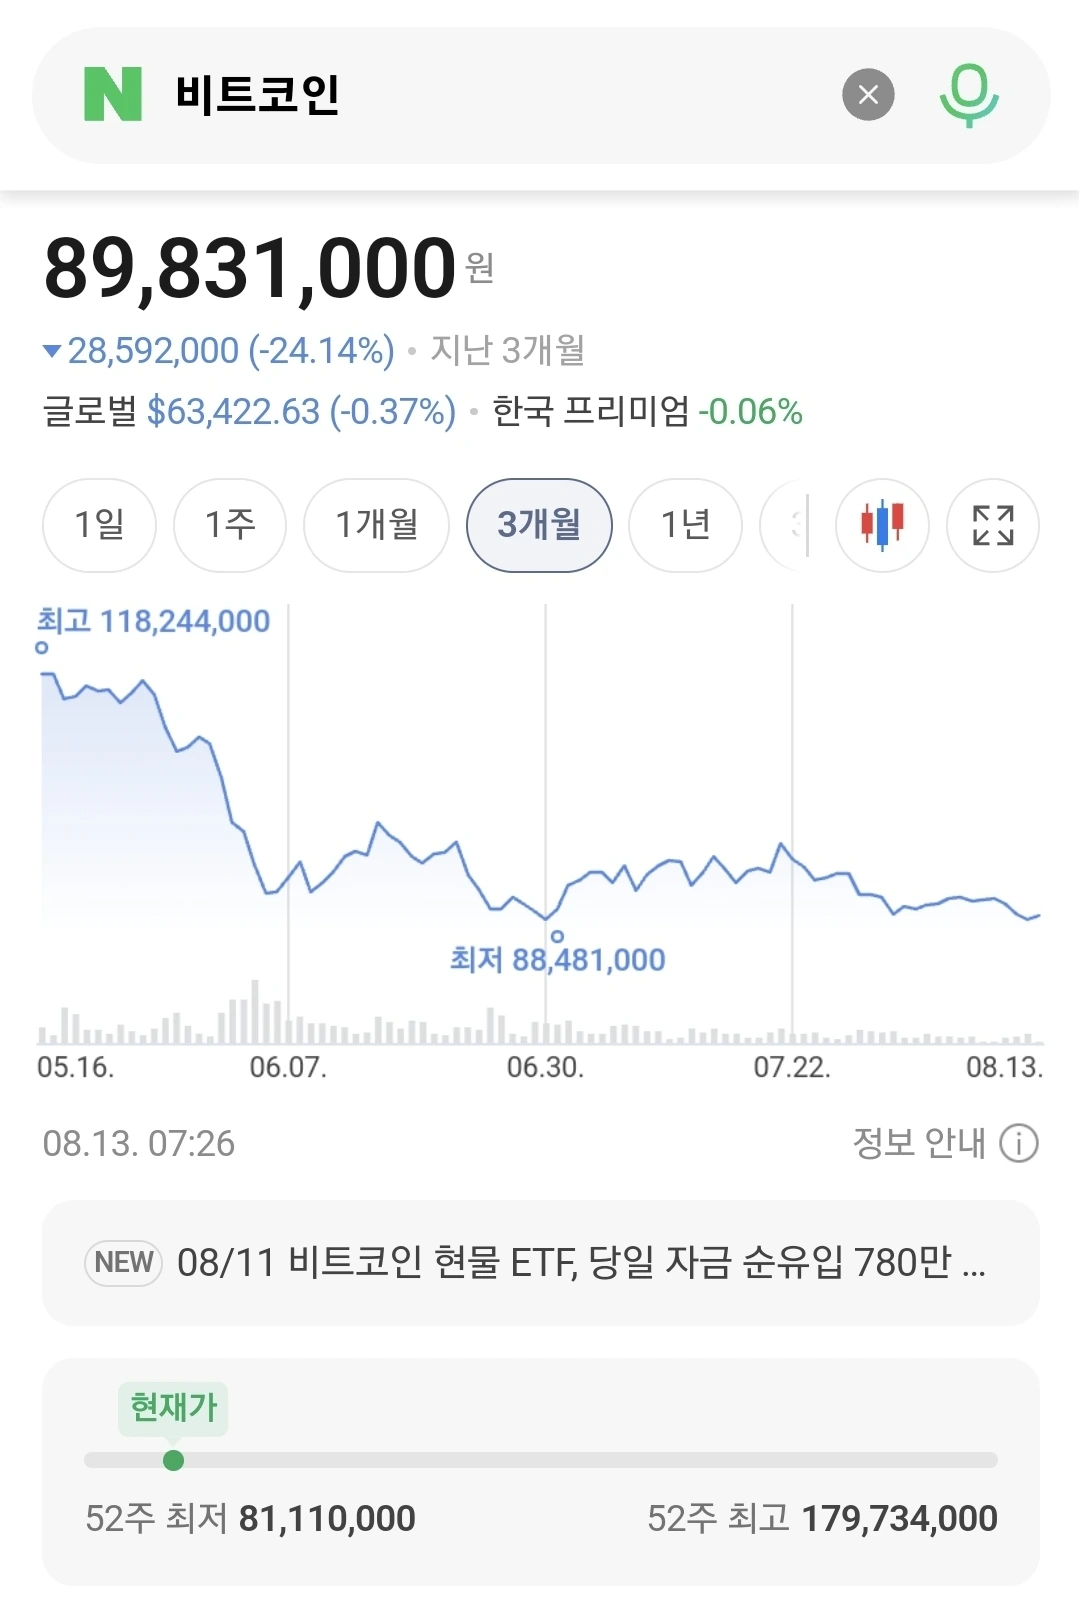Click the 최저 88,481,000 chart marker

(557, 936)
